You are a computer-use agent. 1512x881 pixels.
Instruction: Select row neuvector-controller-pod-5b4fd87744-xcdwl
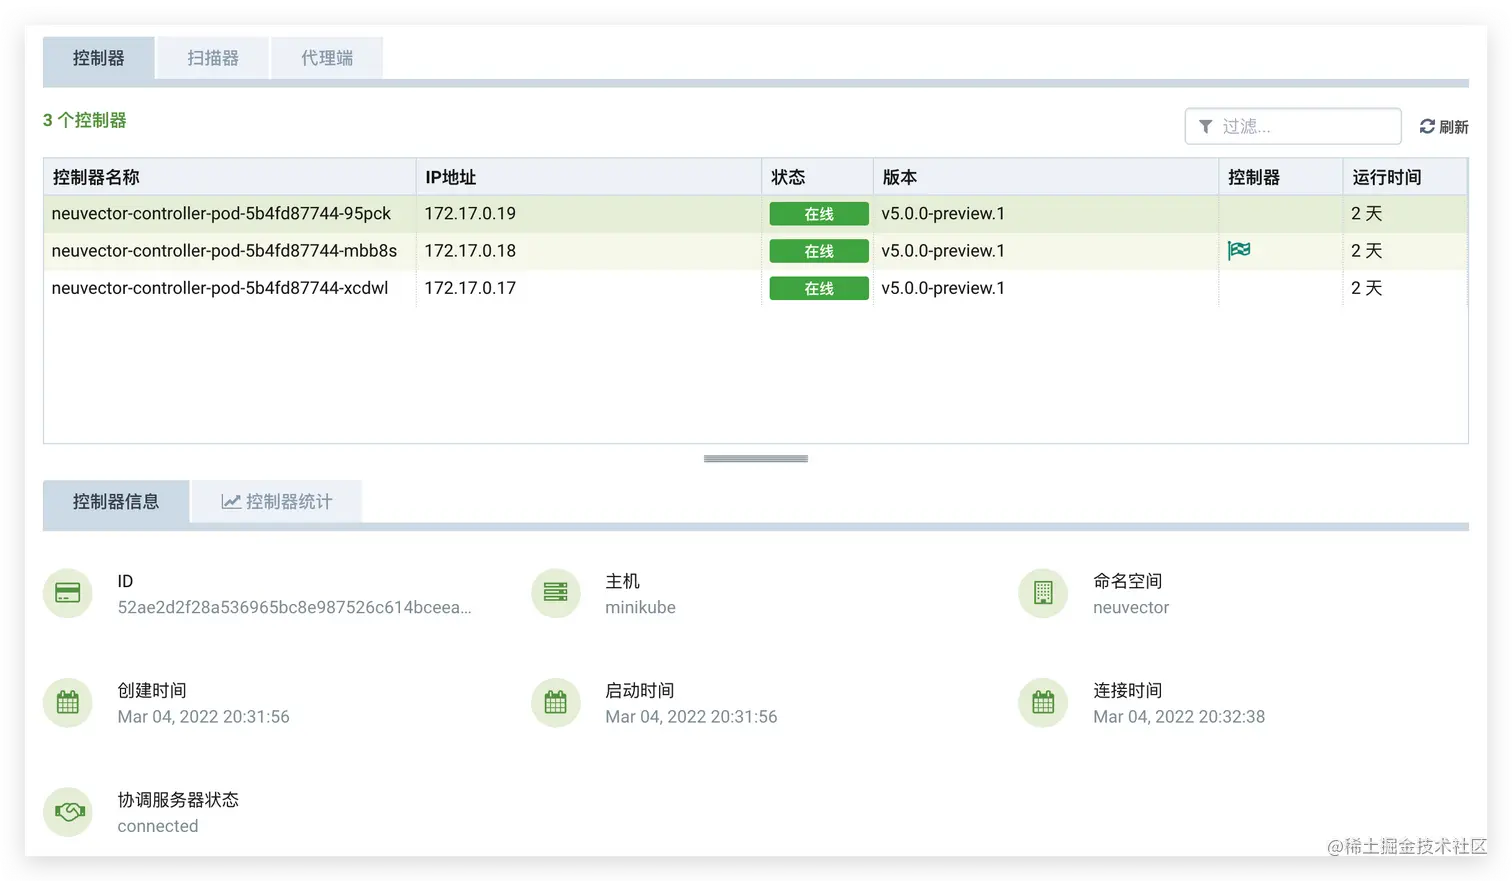(x=755, y=288)
